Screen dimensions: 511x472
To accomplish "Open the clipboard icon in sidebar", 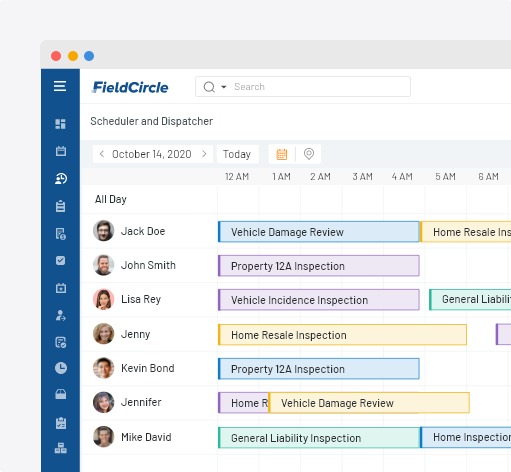I will click(x=61, y=206).
